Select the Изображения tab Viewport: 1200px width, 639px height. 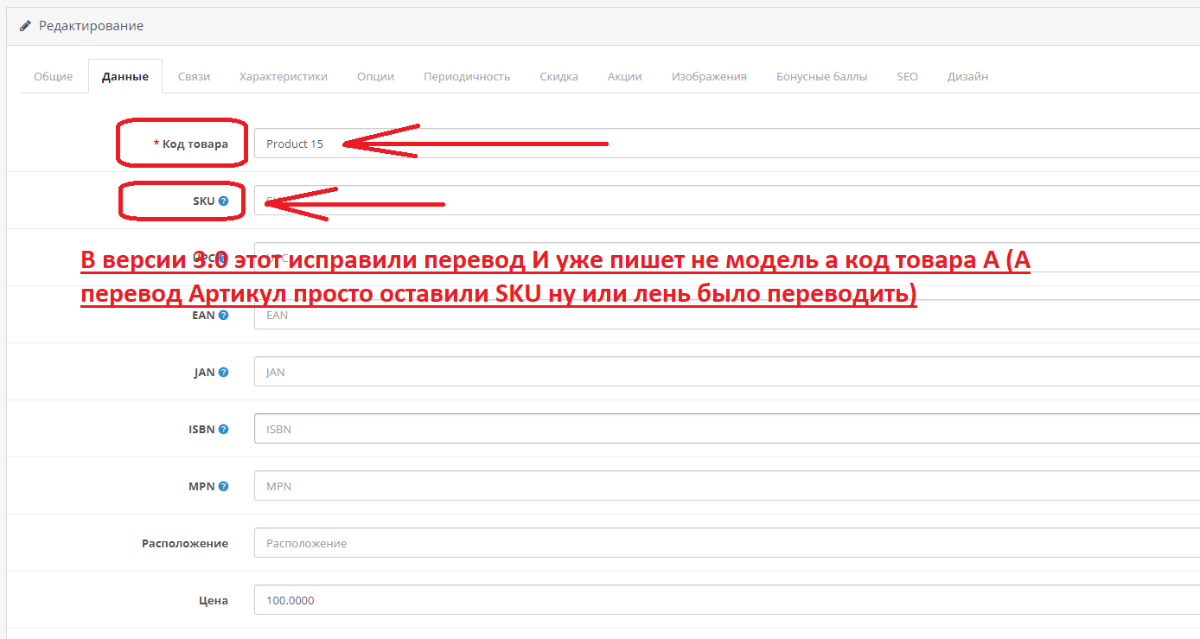click(x=709, y=76)
